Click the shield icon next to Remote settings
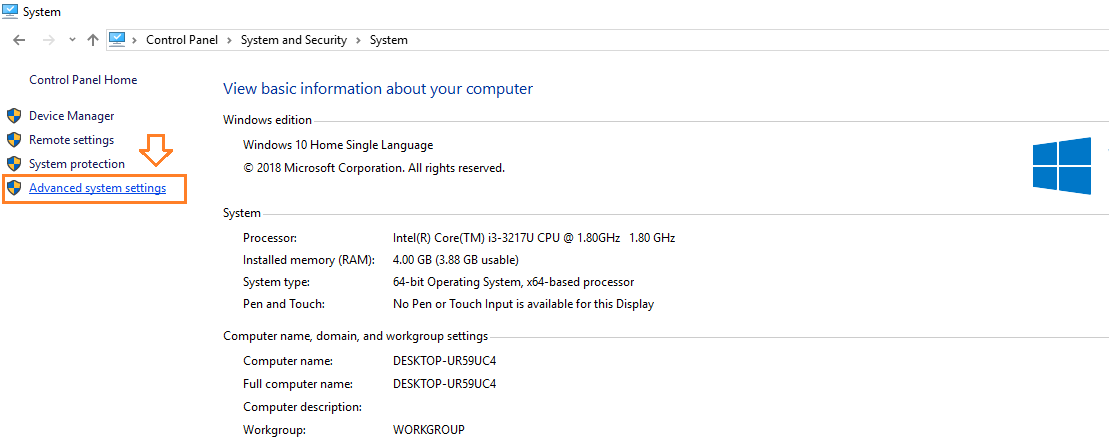The height and width of the screenshot is (444, 1109). [14, 140]
